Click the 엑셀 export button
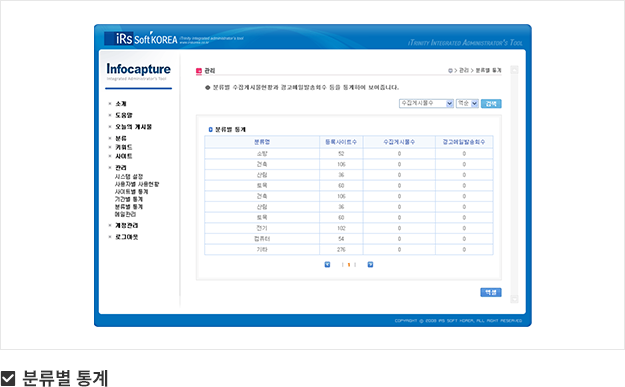This screenshot has width=625, height=387. click(x=491, y=293)
